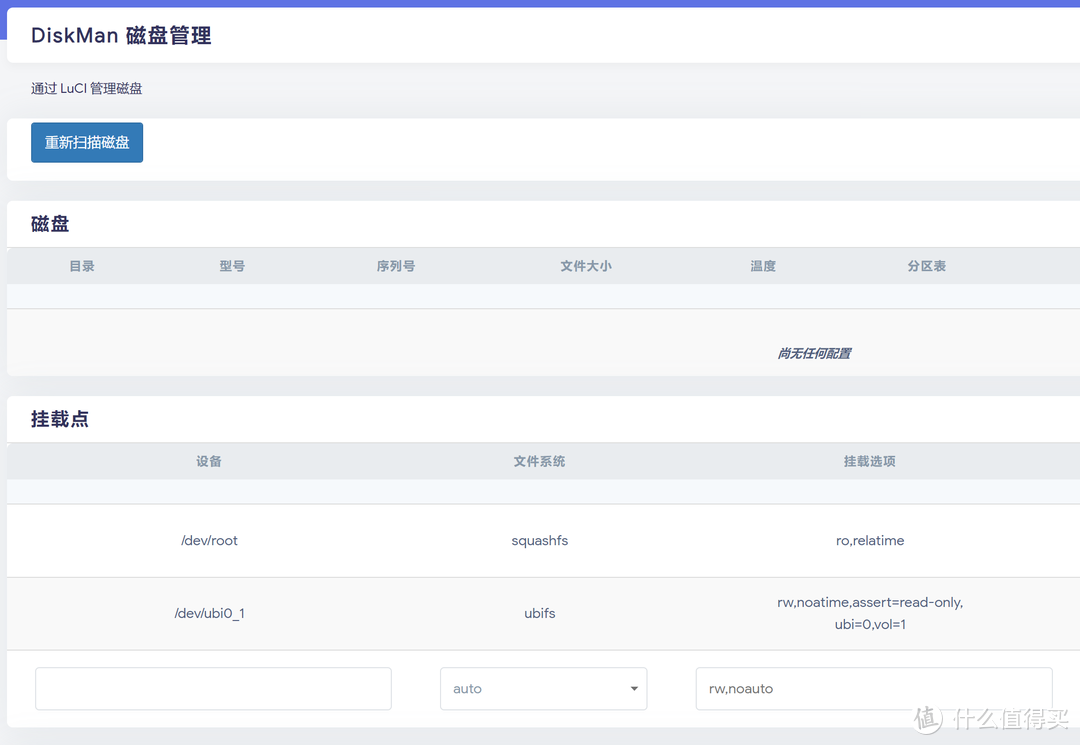The image size is (1080, 745).
Task: Select the 磁盘 section header
Action: click(x=50, y=223)
